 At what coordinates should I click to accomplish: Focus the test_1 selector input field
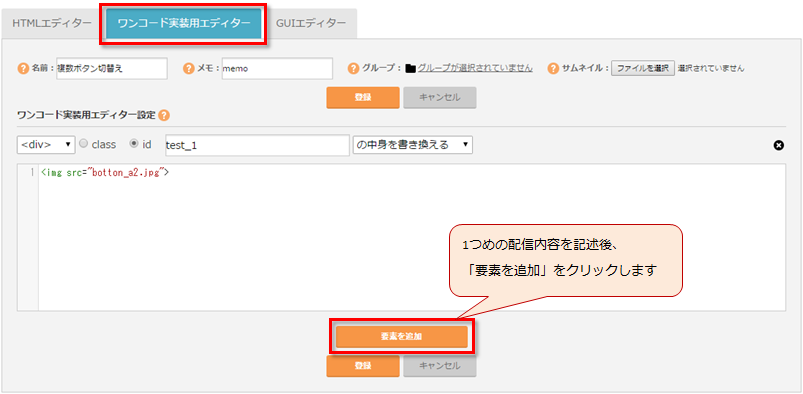click(257, 146)
